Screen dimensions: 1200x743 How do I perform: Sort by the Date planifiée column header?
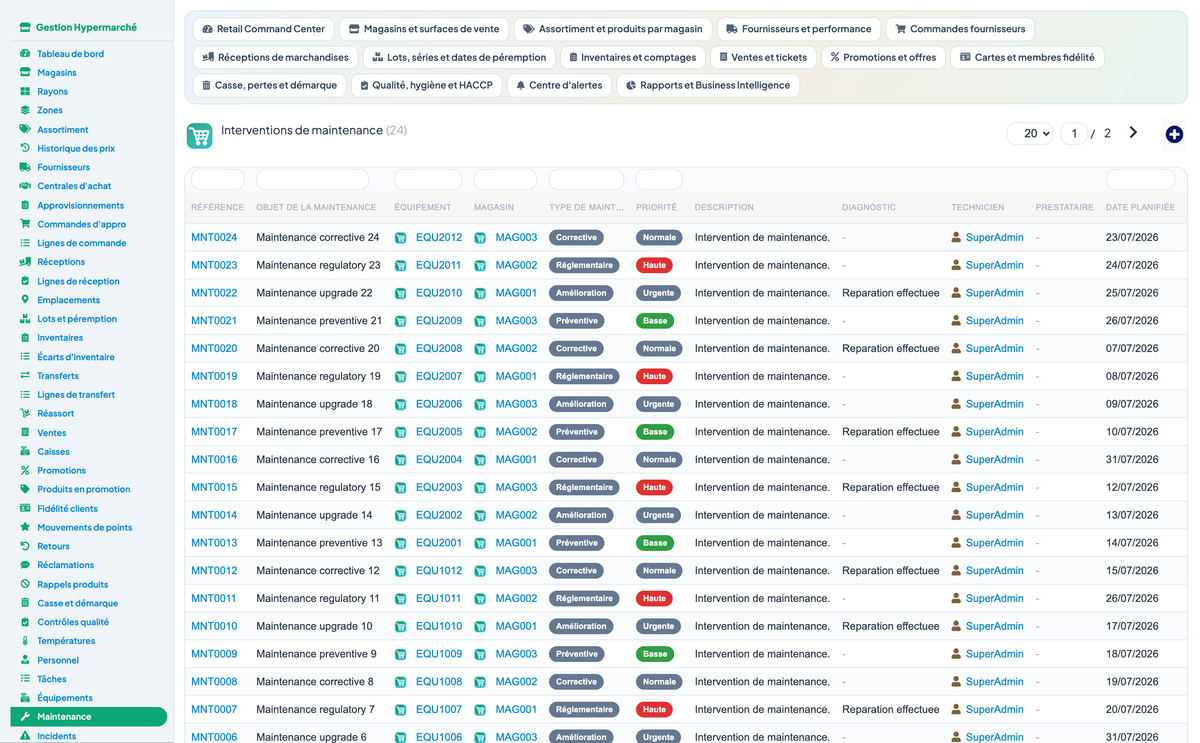1140,207
